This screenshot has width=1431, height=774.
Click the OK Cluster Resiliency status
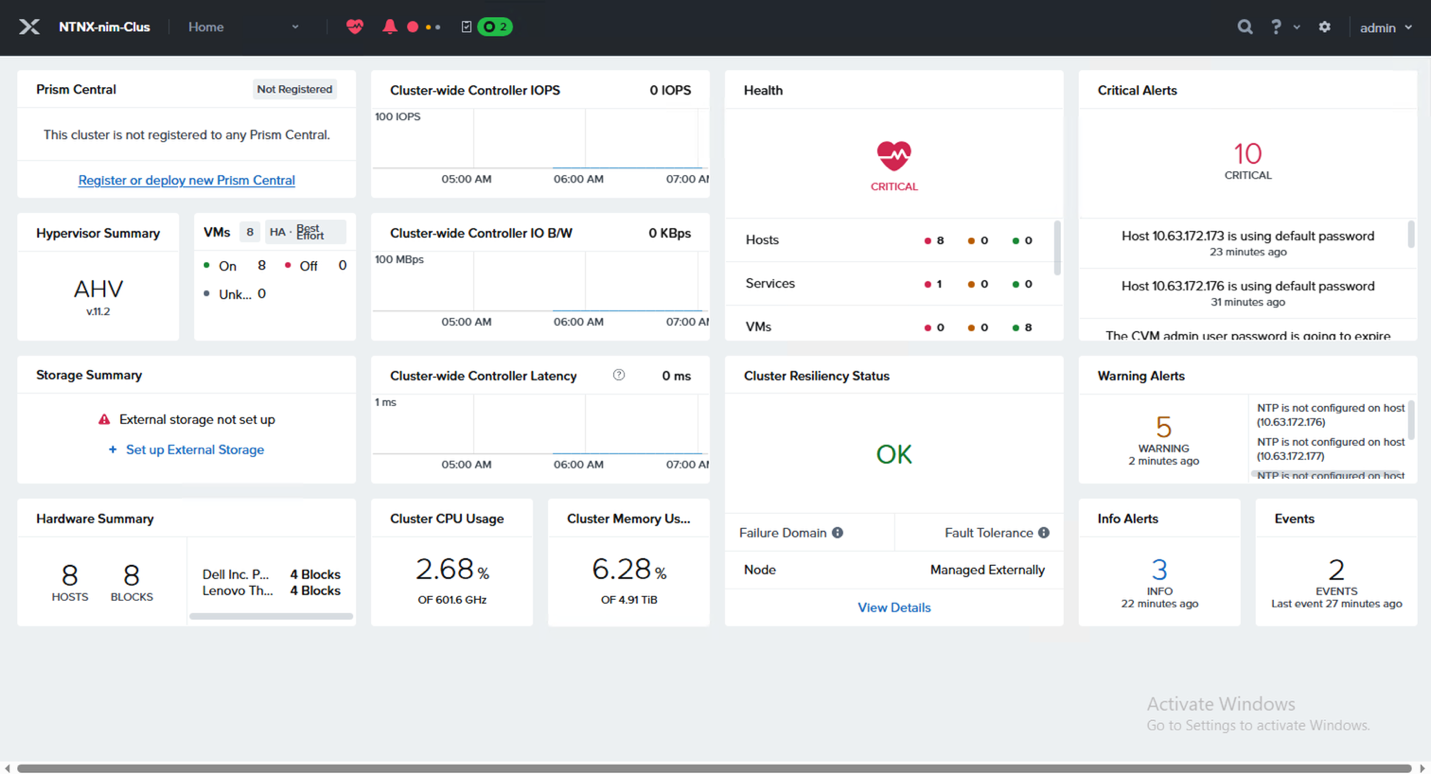894,455
